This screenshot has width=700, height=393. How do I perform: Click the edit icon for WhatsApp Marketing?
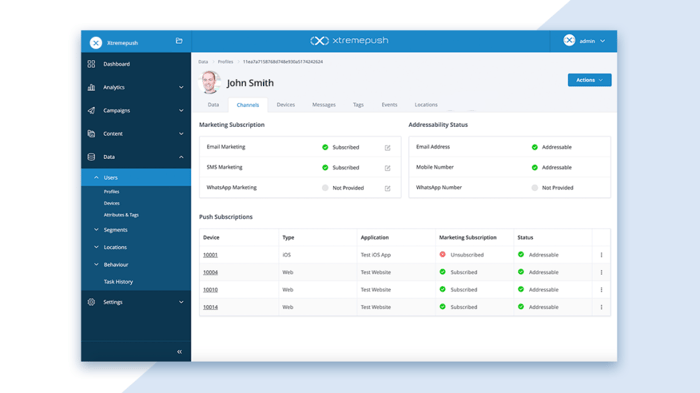tap(388, 188)
